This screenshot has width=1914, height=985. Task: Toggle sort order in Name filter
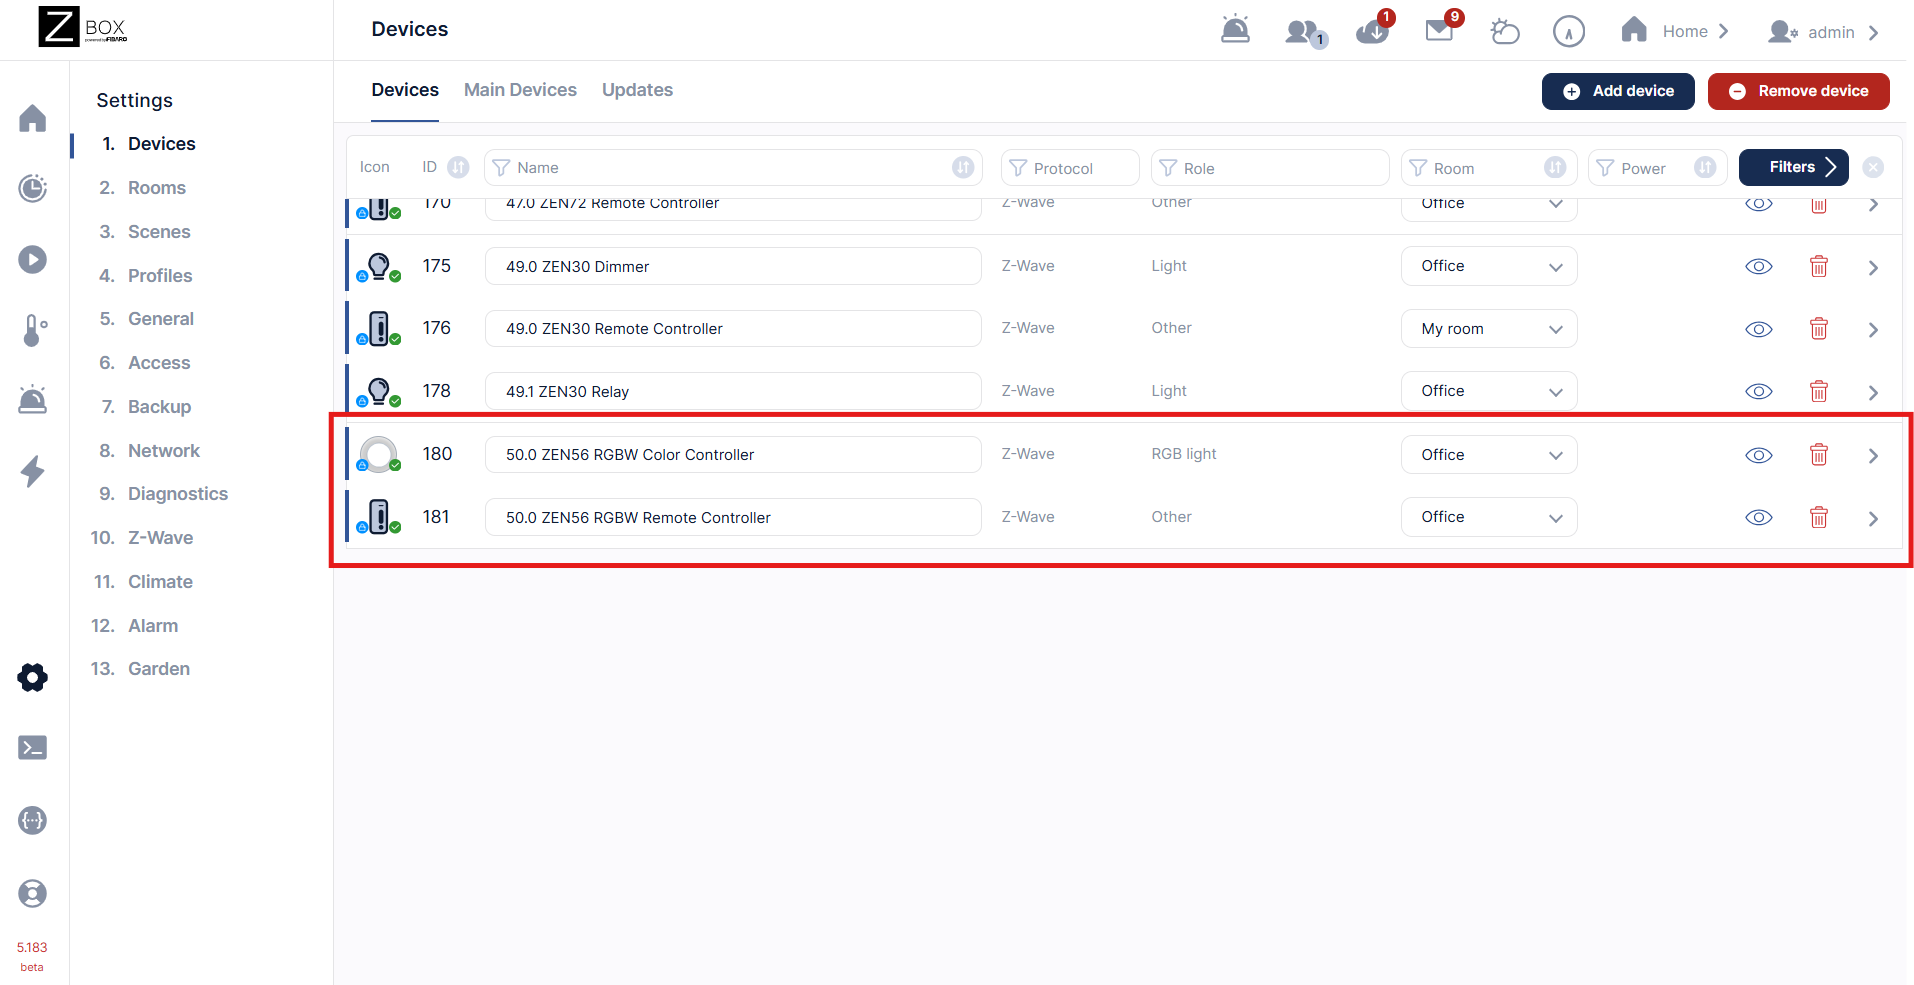963,167
